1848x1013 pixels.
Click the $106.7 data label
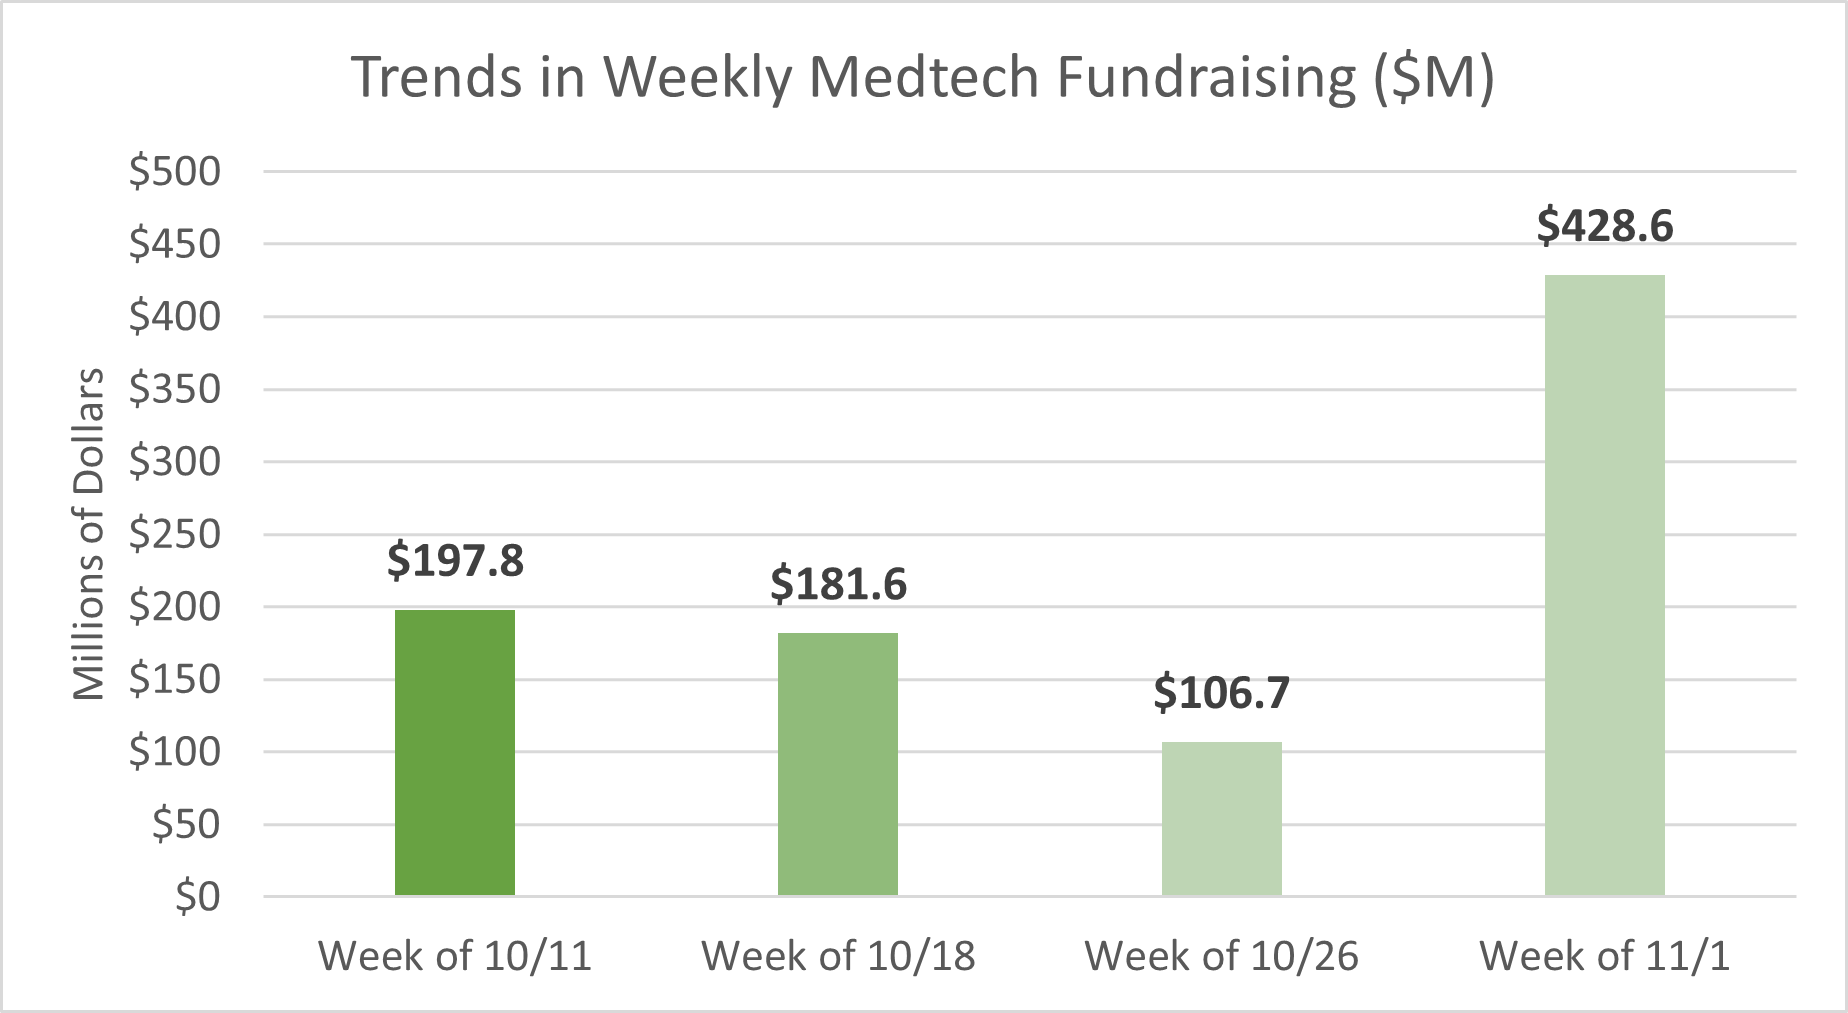pyautogui.click(x=1221, y=693)
